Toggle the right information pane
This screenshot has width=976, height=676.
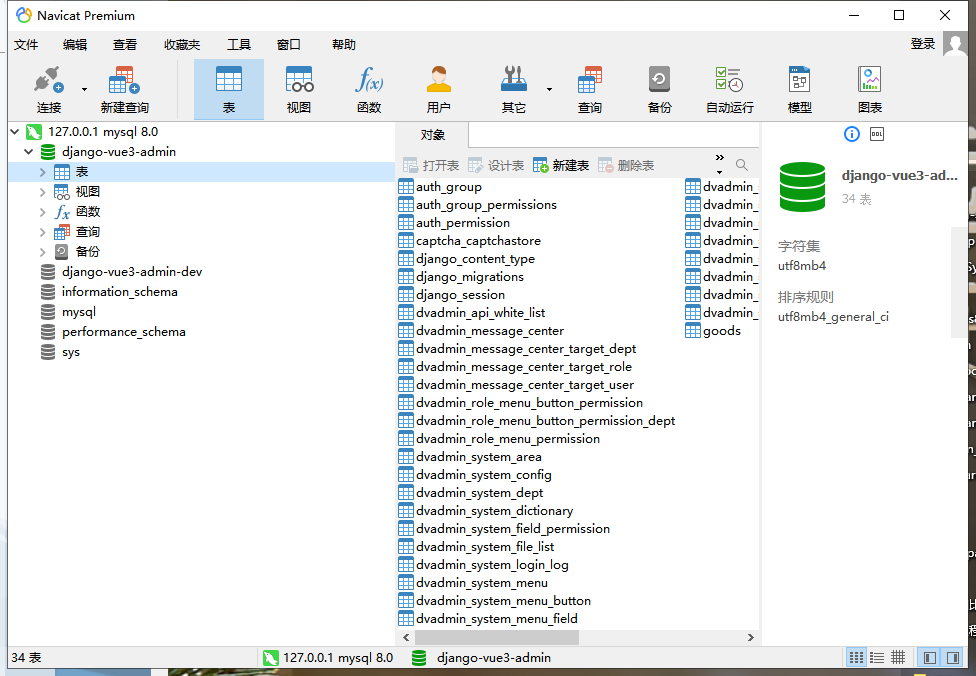pyautogui.click(x=952, y=657)
